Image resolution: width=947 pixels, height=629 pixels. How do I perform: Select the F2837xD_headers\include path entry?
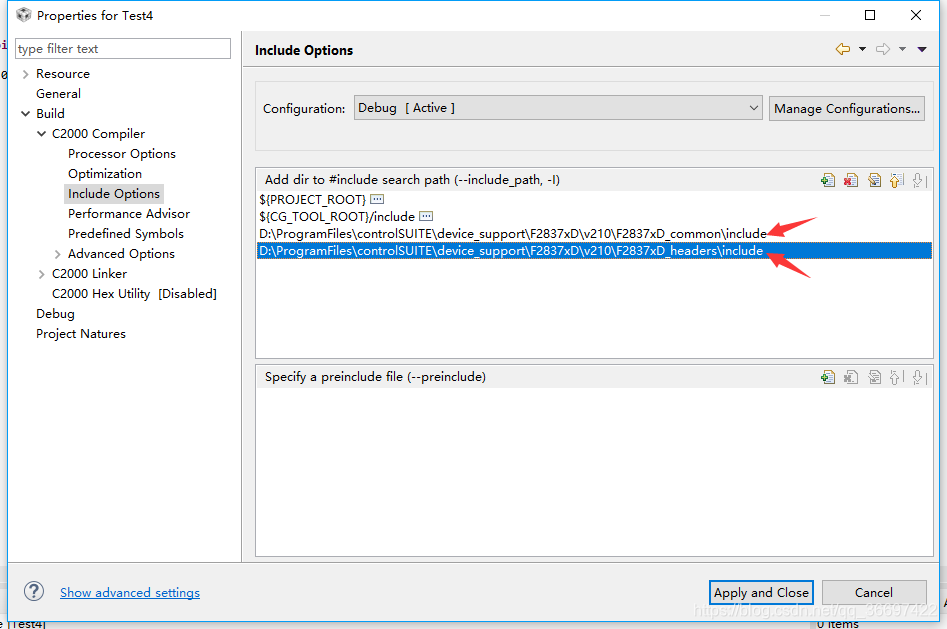coord(594,251)
